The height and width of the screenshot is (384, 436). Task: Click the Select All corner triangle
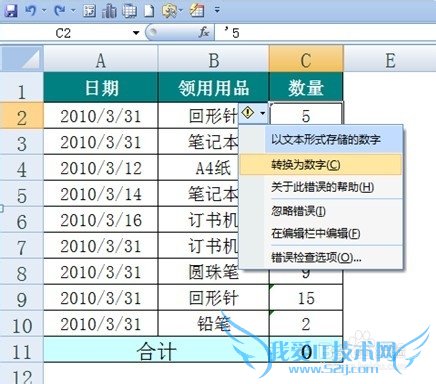(x=22, y=59)
